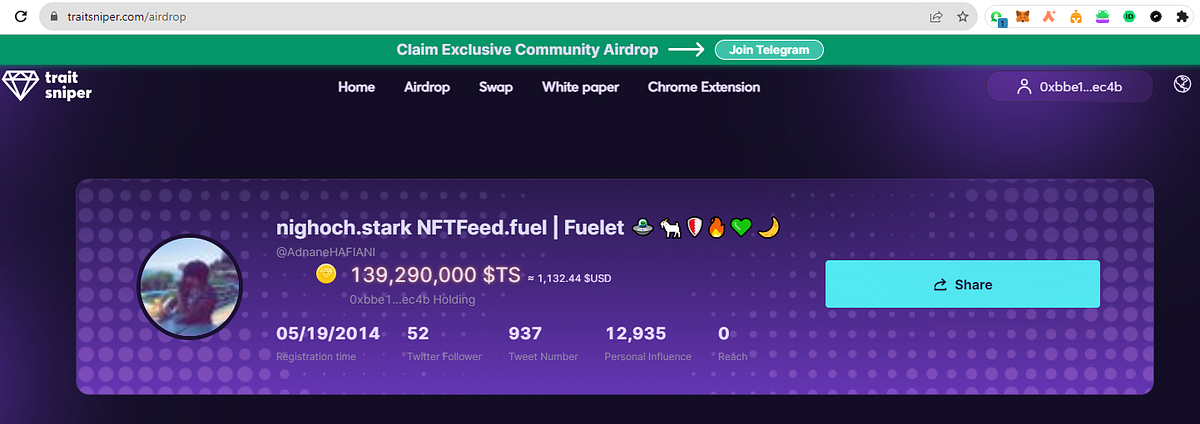The image size is (1200, 424).
Task: Reload the page
Action: click(x=20, y=17)
